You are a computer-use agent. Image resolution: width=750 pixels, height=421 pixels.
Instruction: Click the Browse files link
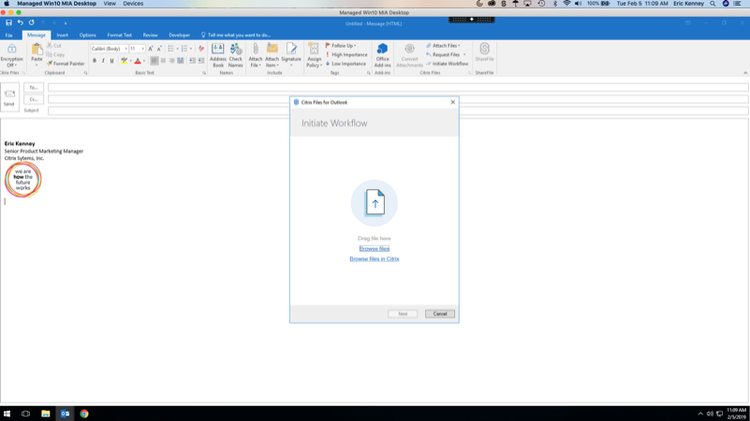pyautogui.click(x=374, y=248)
